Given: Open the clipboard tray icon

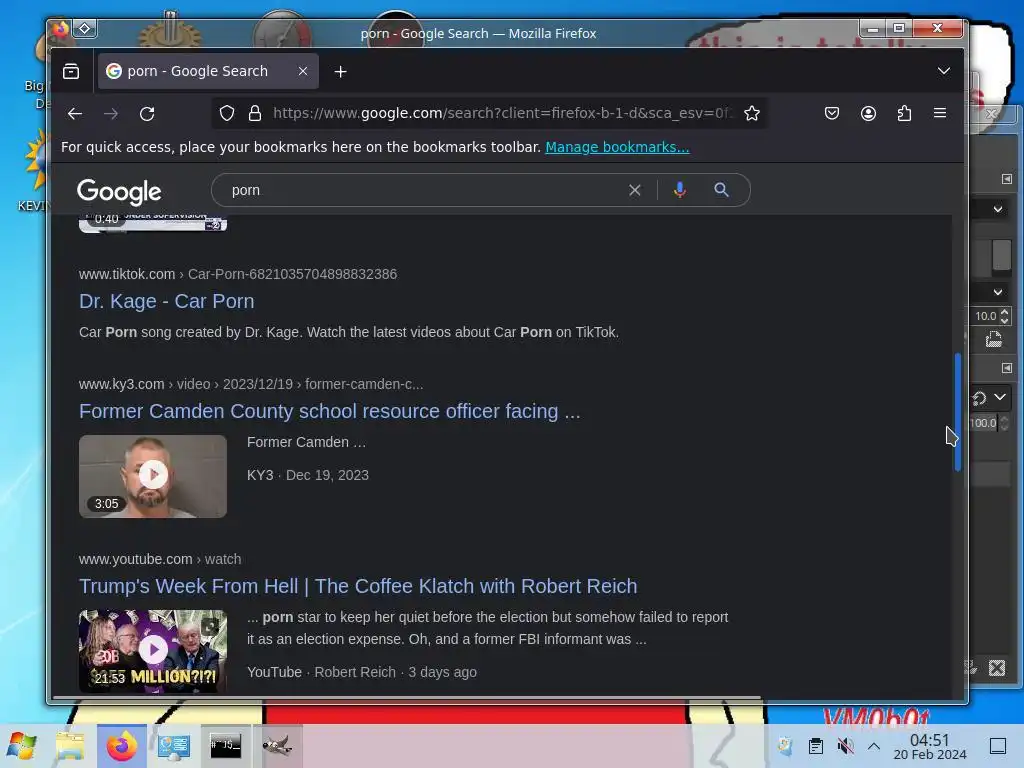Looking at the screenshot, I should point(815,746).
